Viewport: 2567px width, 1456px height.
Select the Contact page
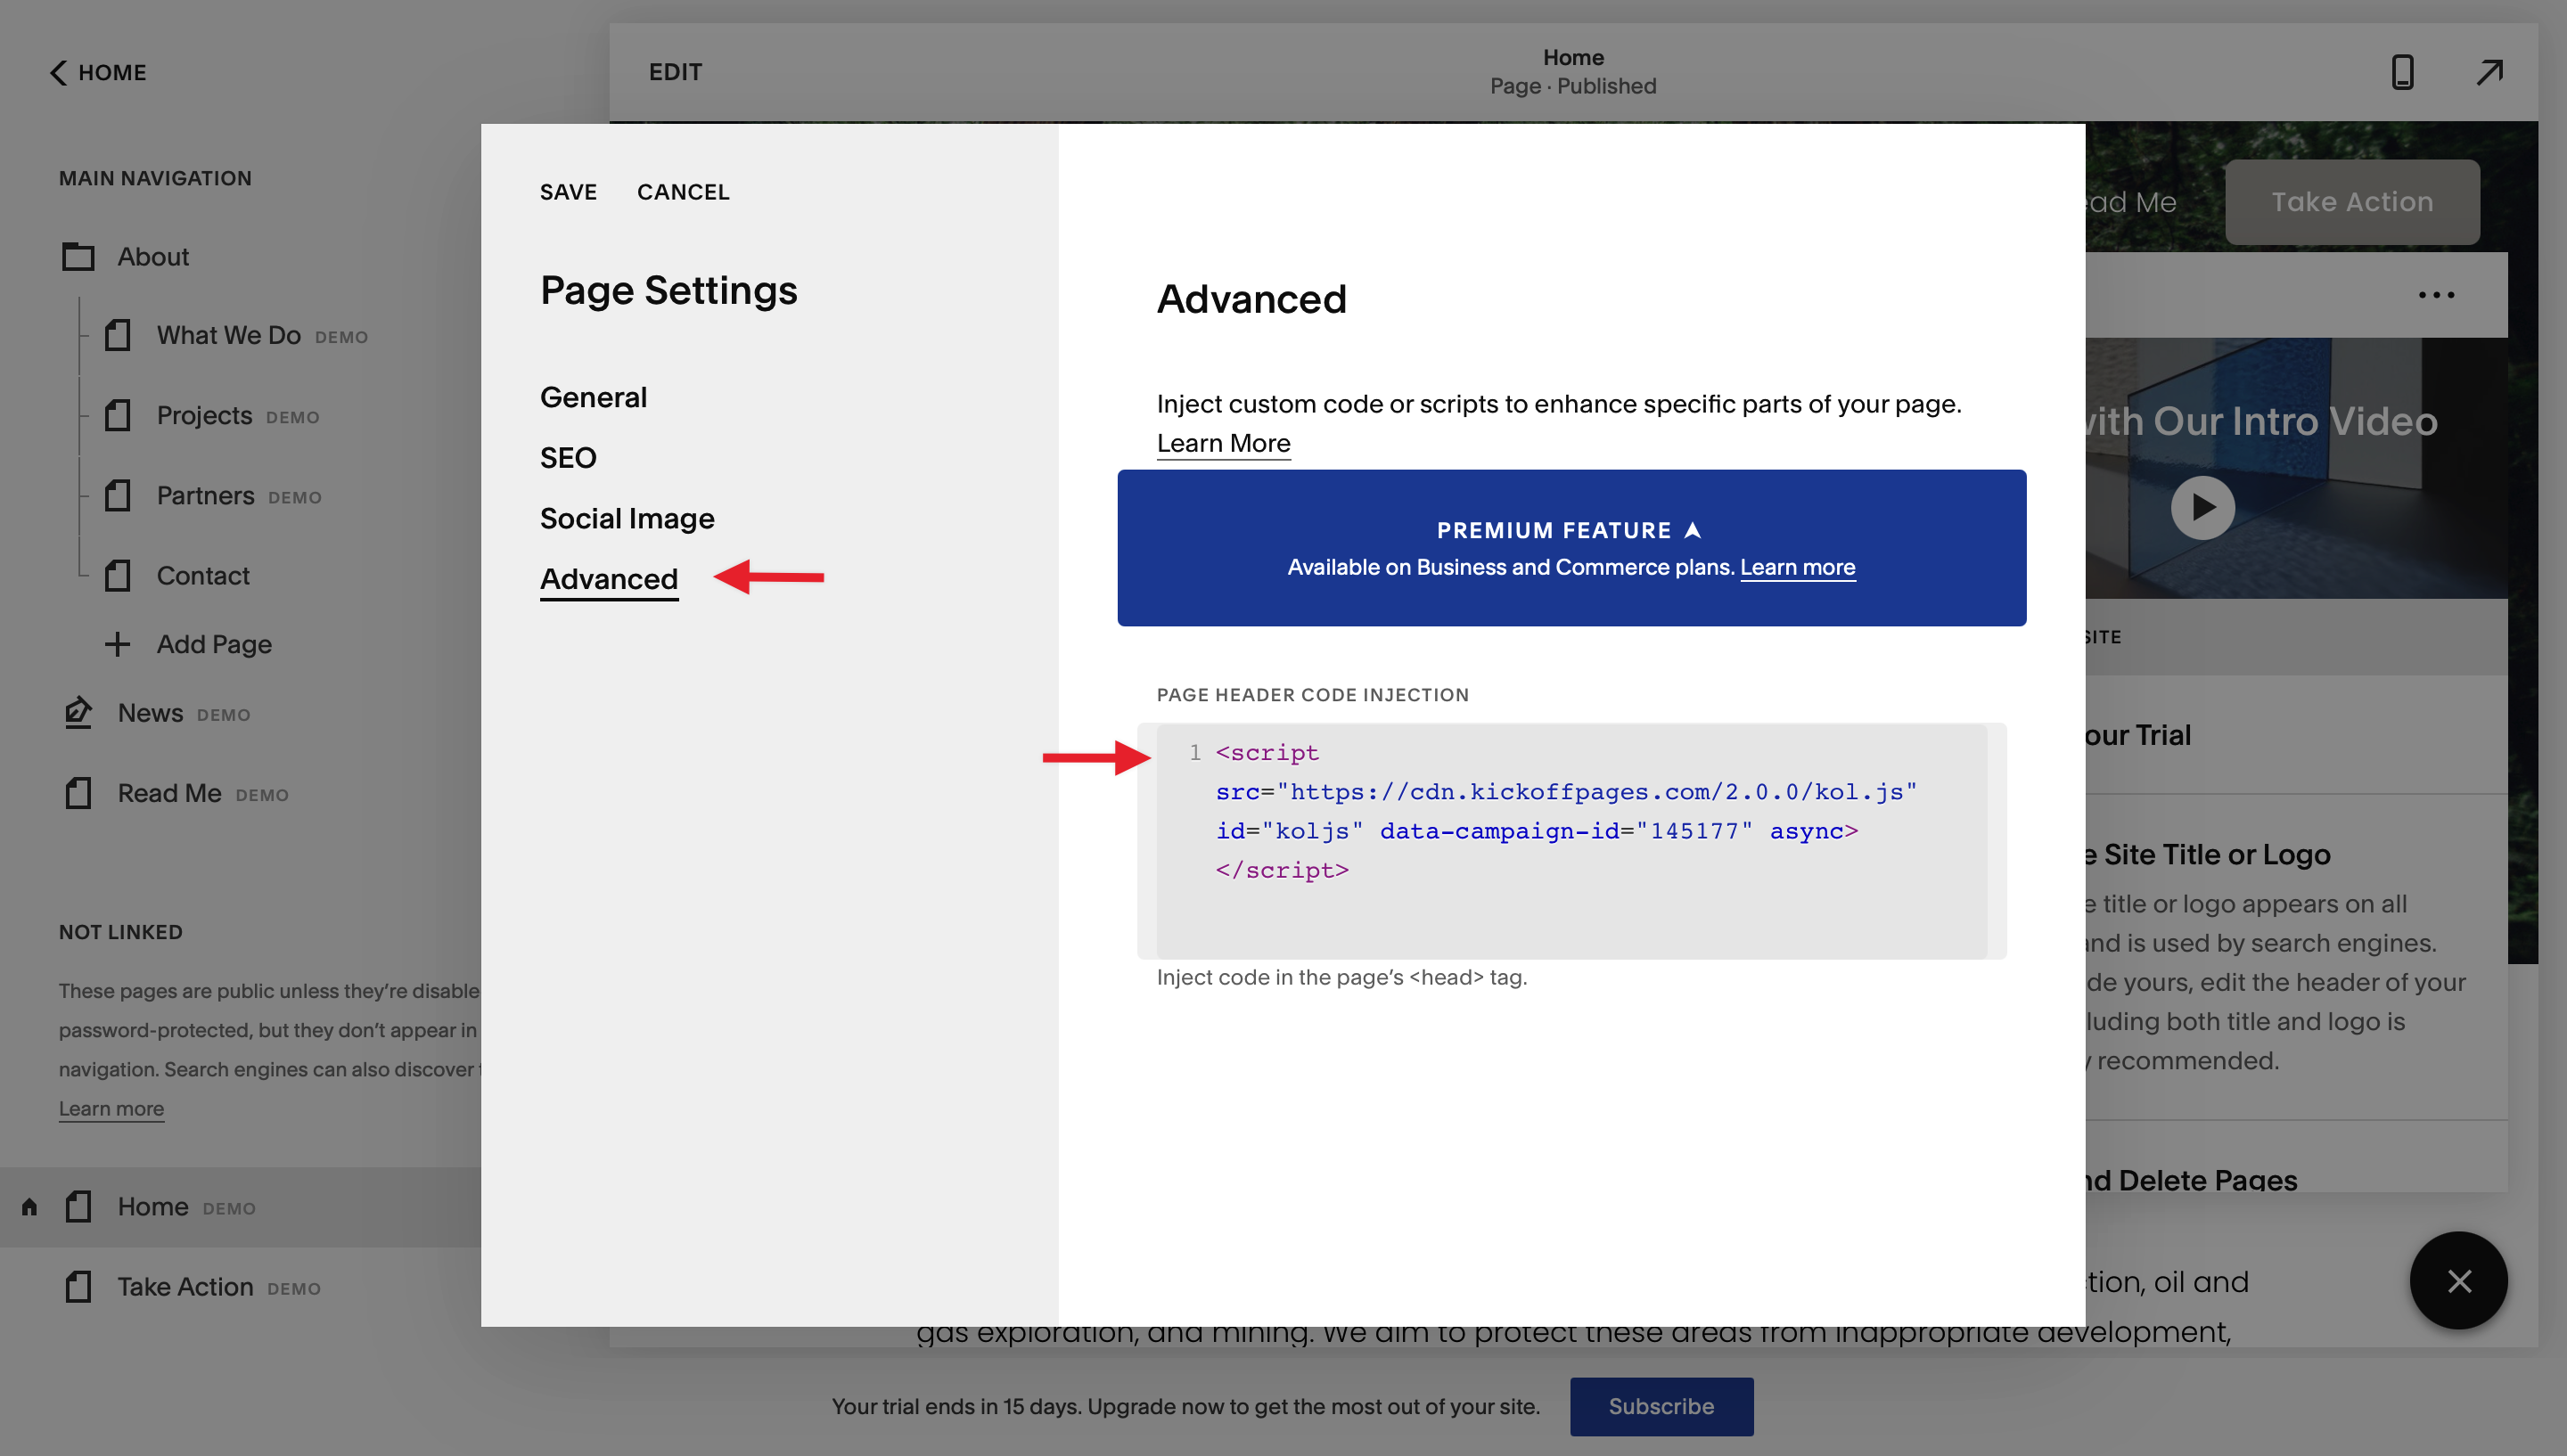click(x=203, y=575)
